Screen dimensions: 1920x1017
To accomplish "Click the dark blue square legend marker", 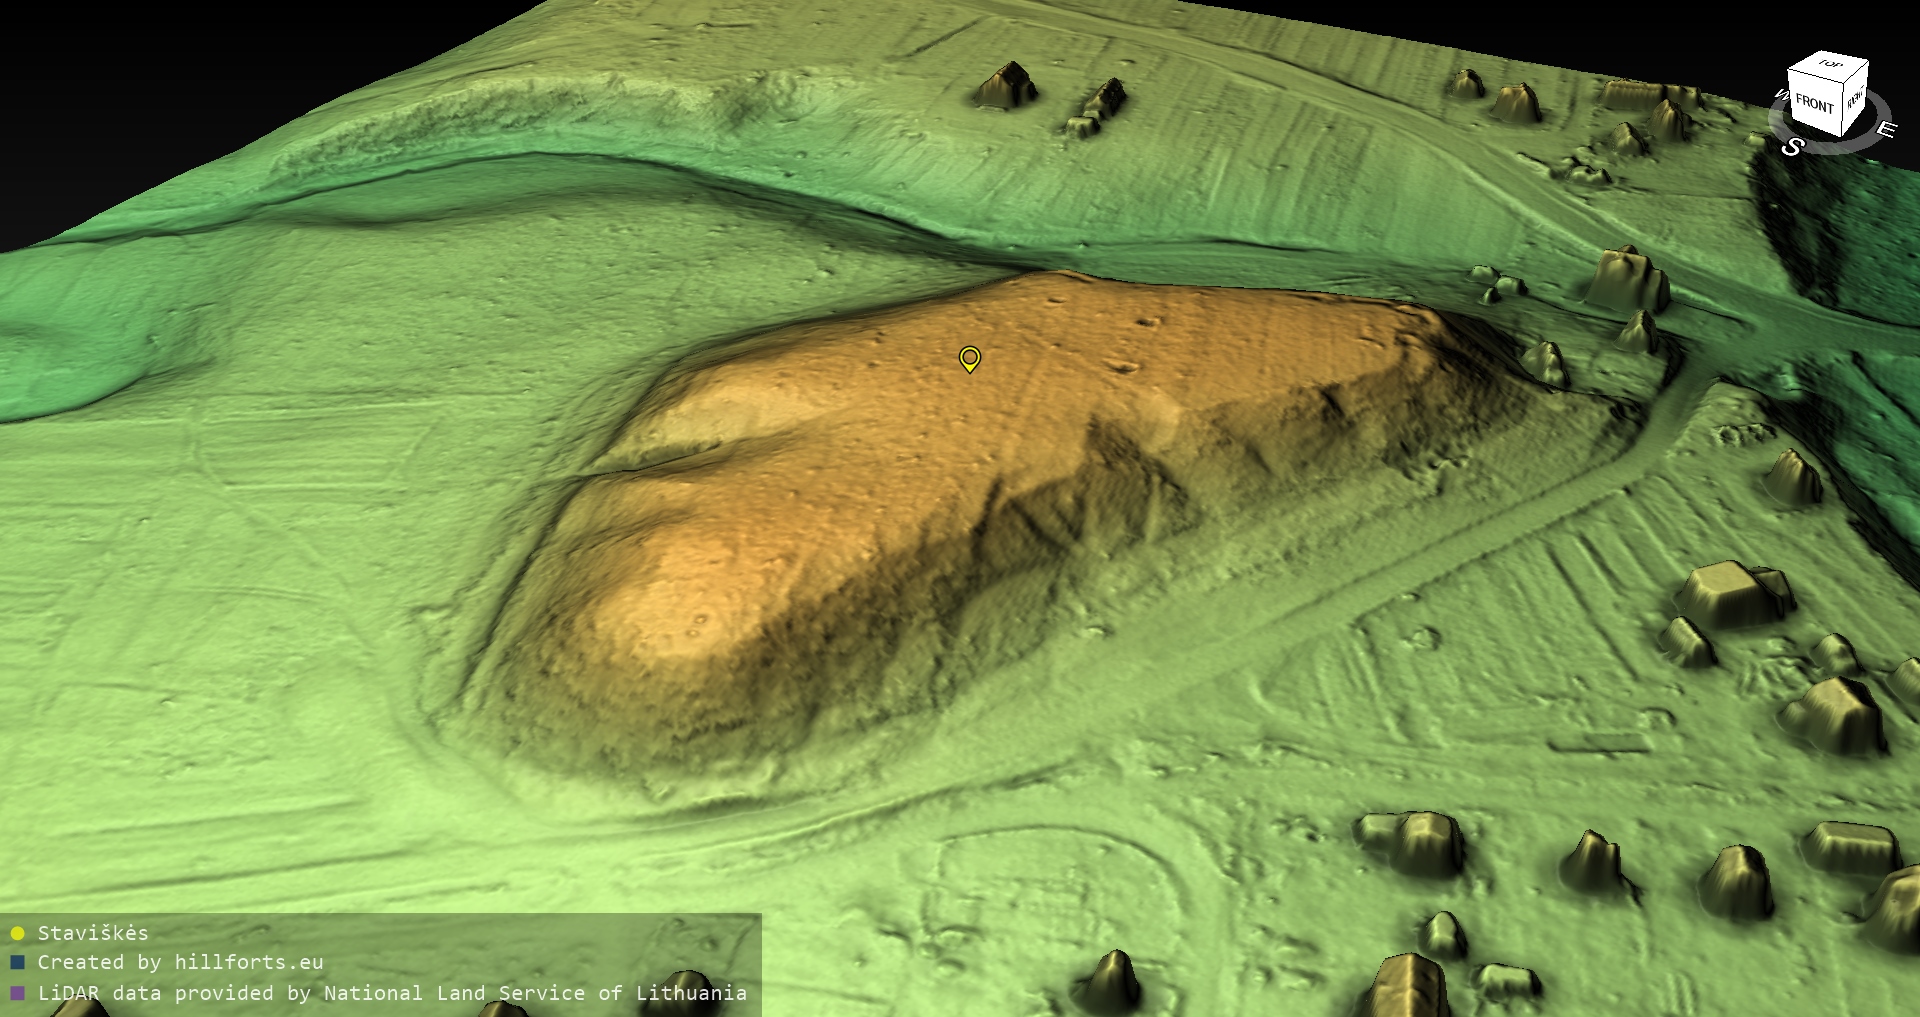I will [17, 963].
